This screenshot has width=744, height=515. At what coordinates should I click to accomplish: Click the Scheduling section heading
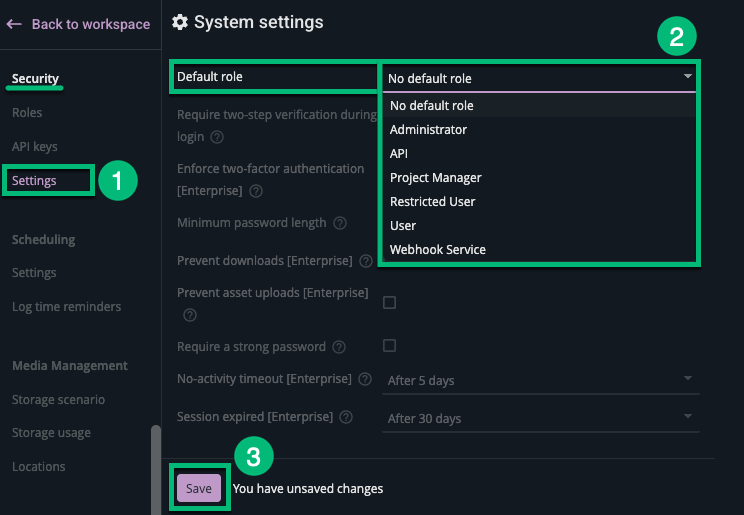[44, 240]
